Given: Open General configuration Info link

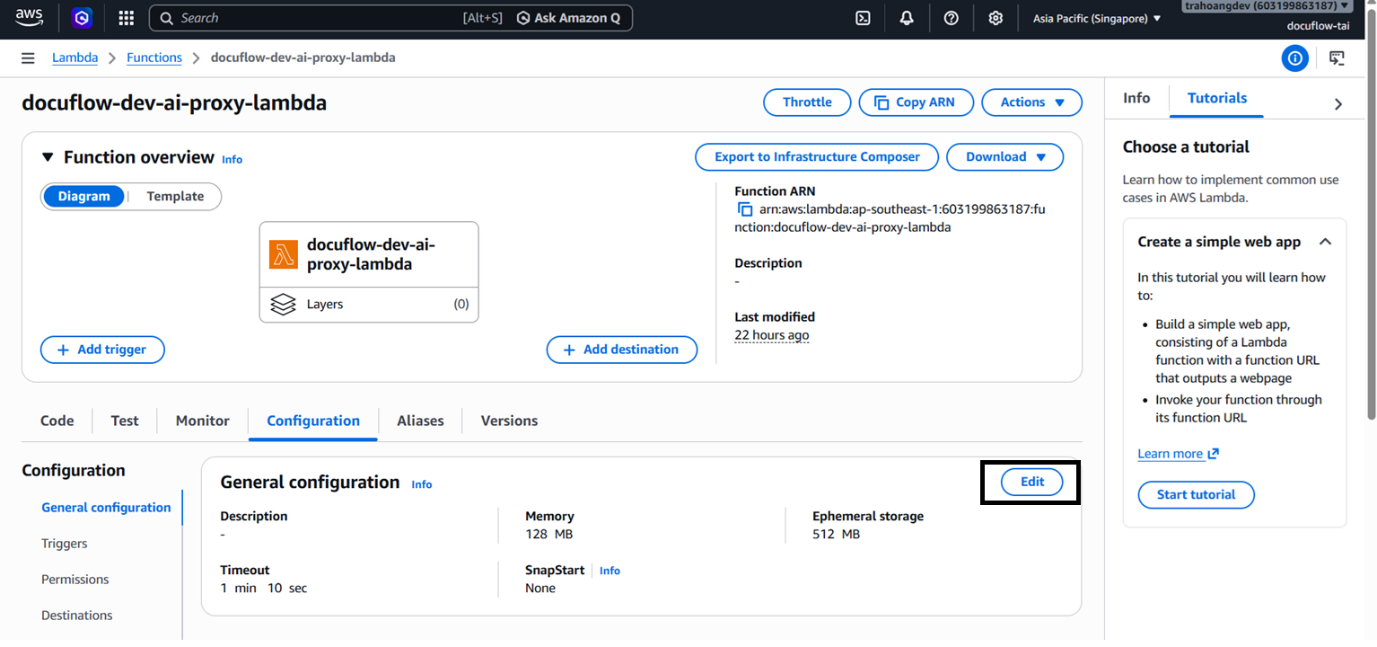Looking at the screenshot, I should coord(422,484).
